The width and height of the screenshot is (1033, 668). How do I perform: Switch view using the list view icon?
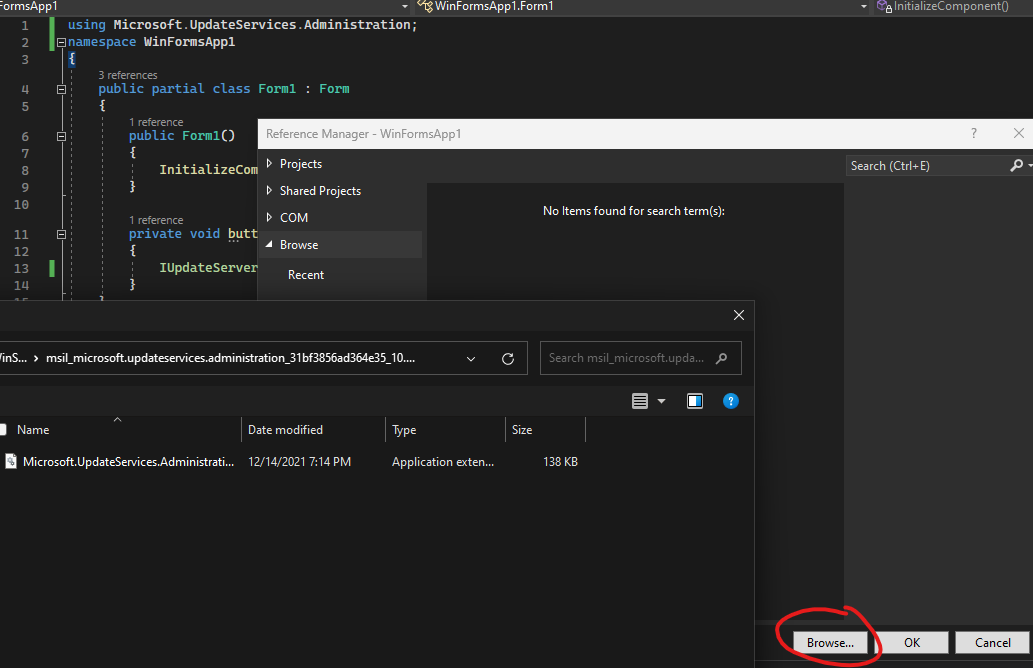click(x=639, y=401)
